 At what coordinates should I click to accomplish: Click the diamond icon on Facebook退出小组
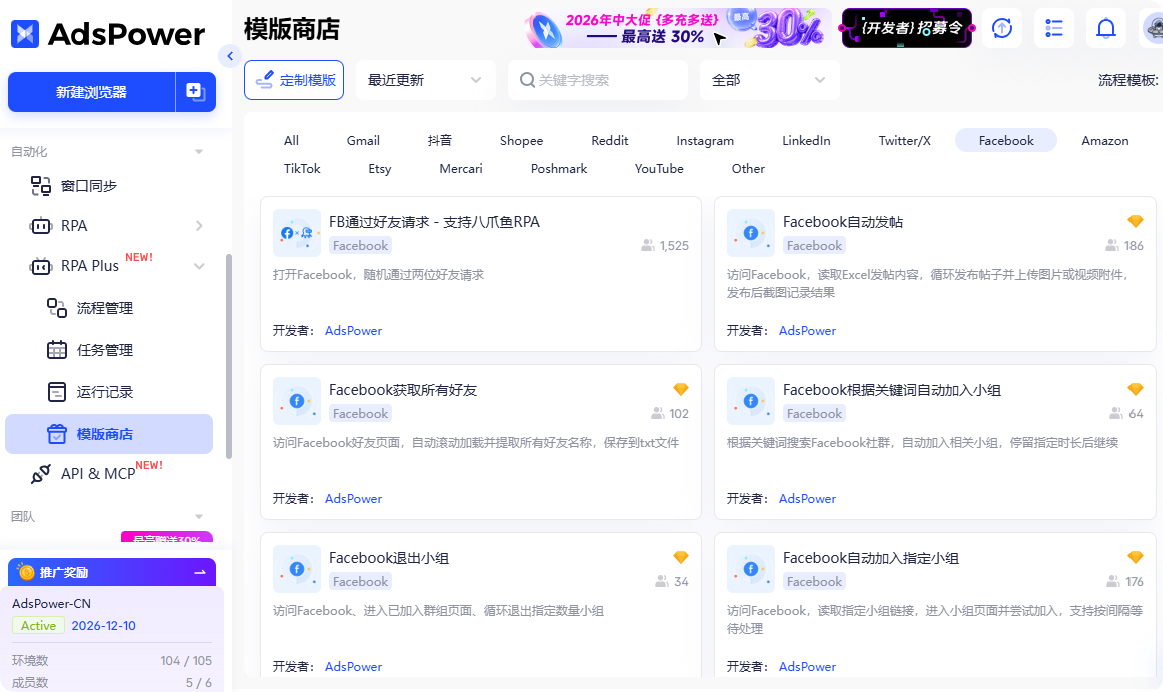point(681,557)
